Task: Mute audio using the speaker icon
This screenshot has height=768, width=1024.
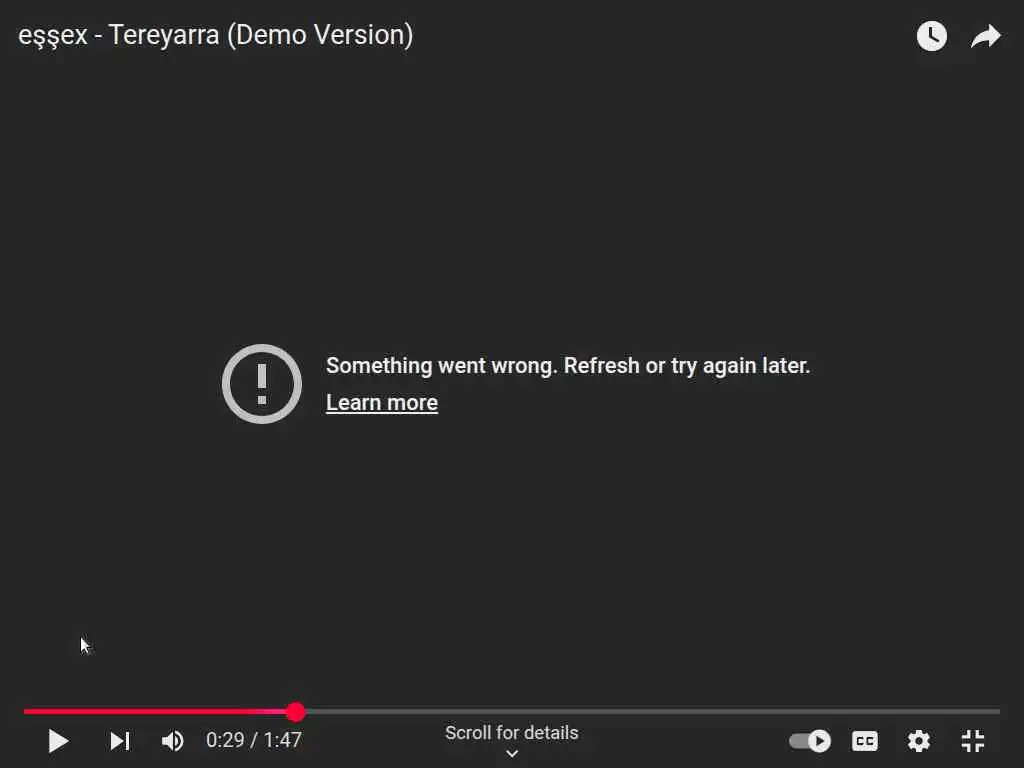Action: [172, 741]
